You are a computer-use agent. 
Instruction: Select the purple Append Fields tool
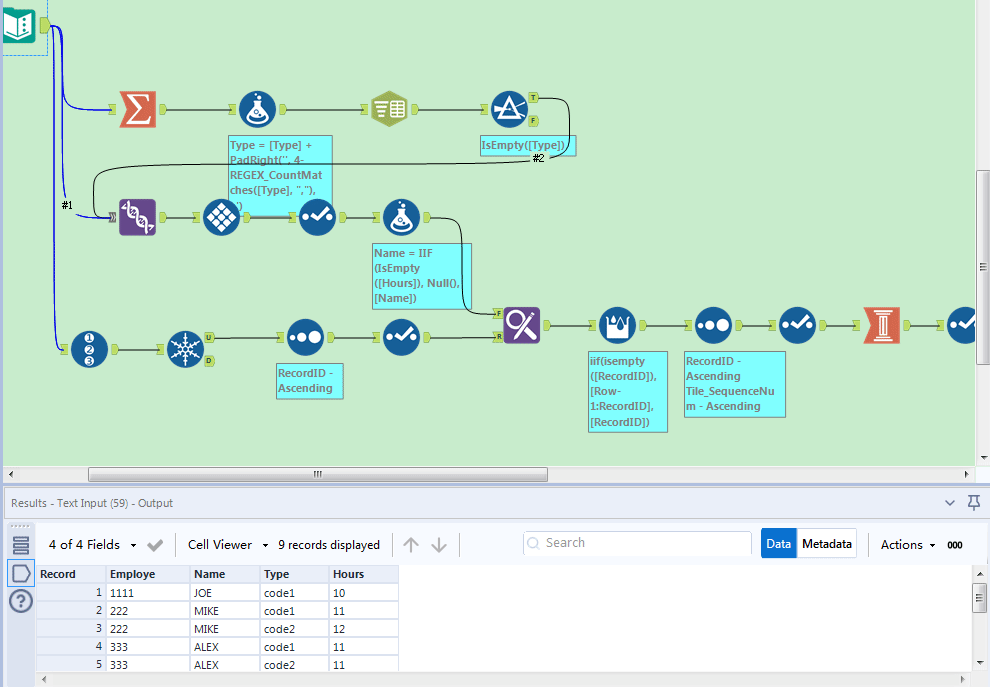(137, 217)
